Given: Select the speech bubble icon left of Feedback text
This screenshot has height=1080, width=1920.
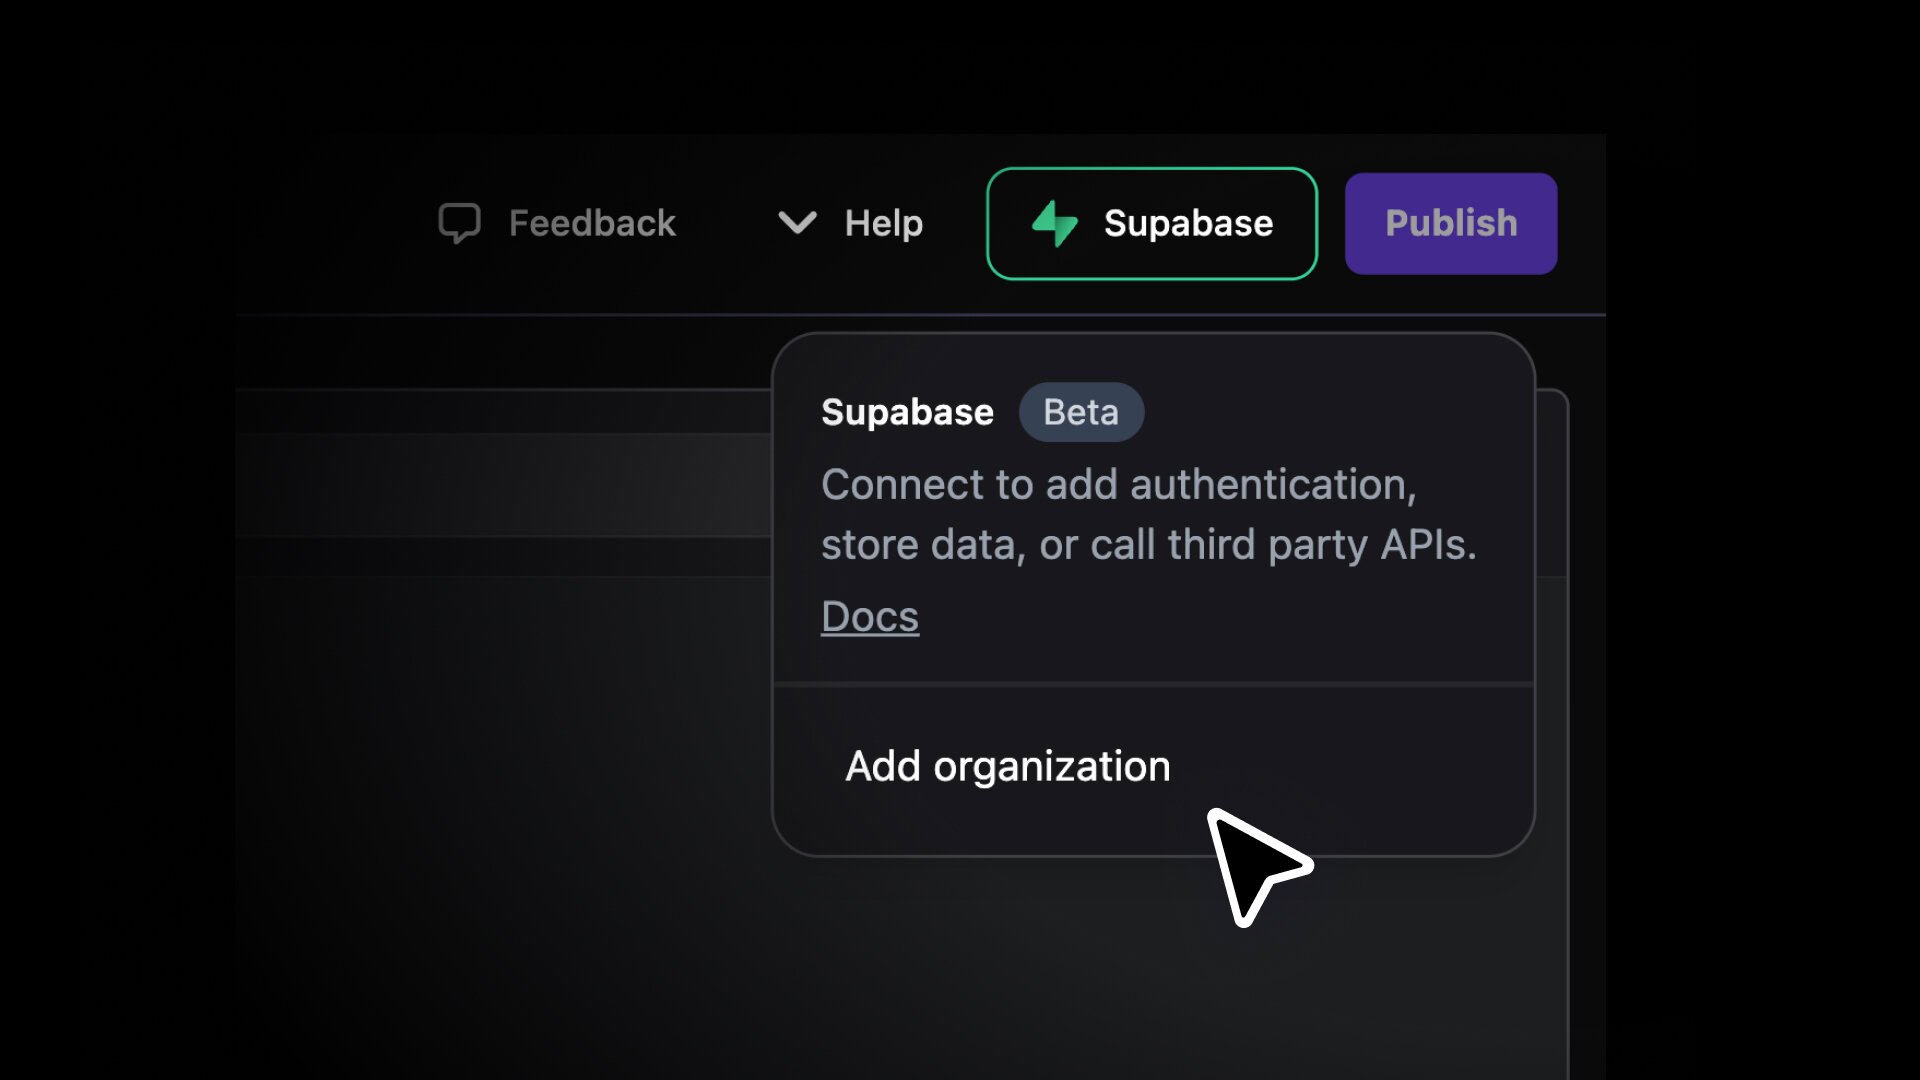Looking at the screenshot, I should point(461,223).
